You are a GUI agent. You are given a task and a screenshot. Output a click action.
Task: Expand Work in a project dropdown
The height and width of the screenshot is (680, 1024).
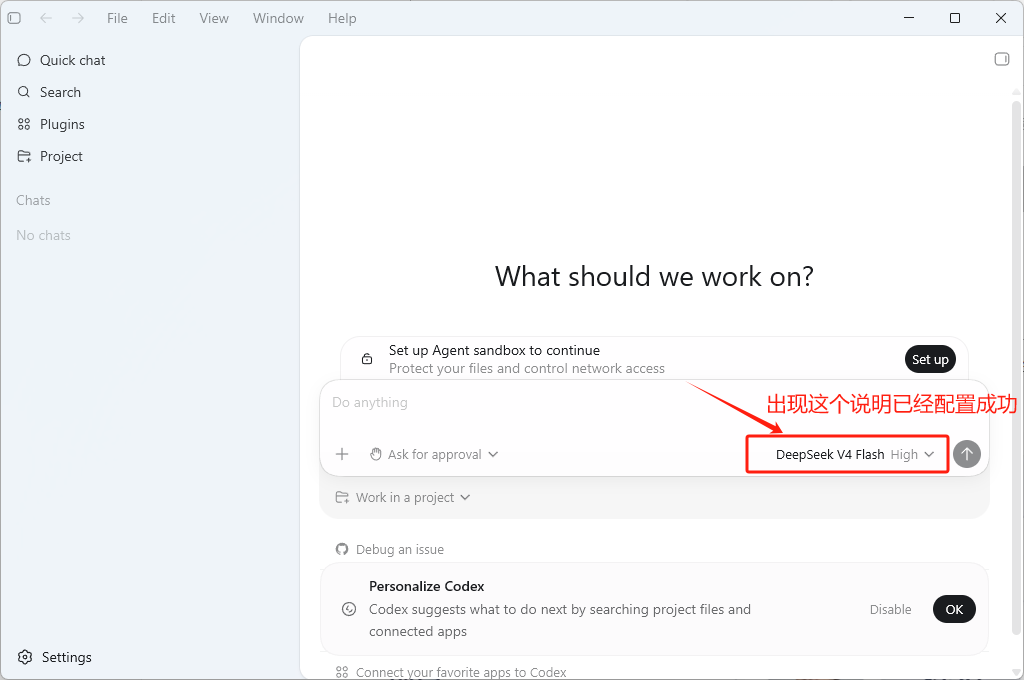pyautogui.click(x=403, y=497)
